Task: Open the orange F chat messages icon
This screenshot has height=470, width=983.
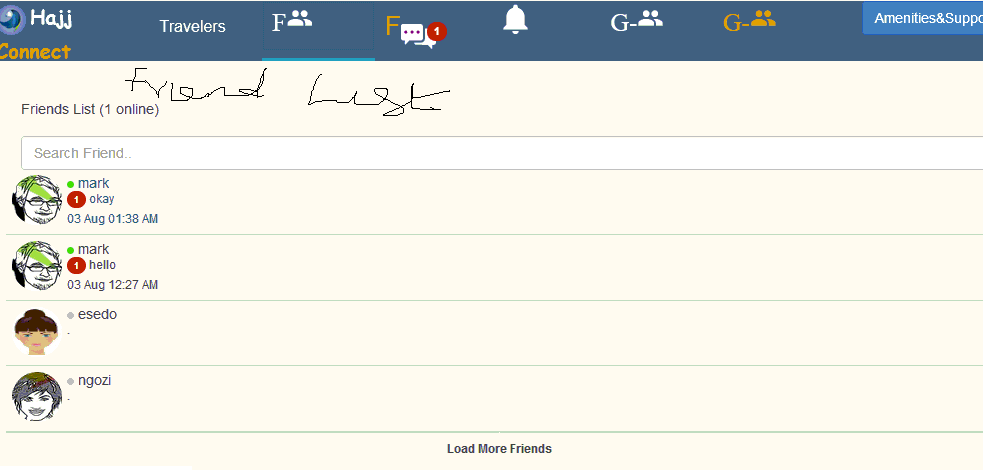Action: point(415,31)
